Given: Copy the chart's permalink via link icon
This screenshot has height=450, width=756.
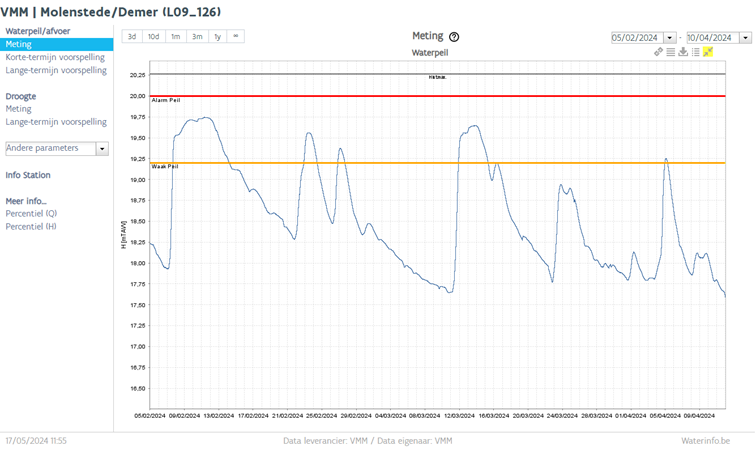Looking at the screenshot, I should click(x=658, y=52).
